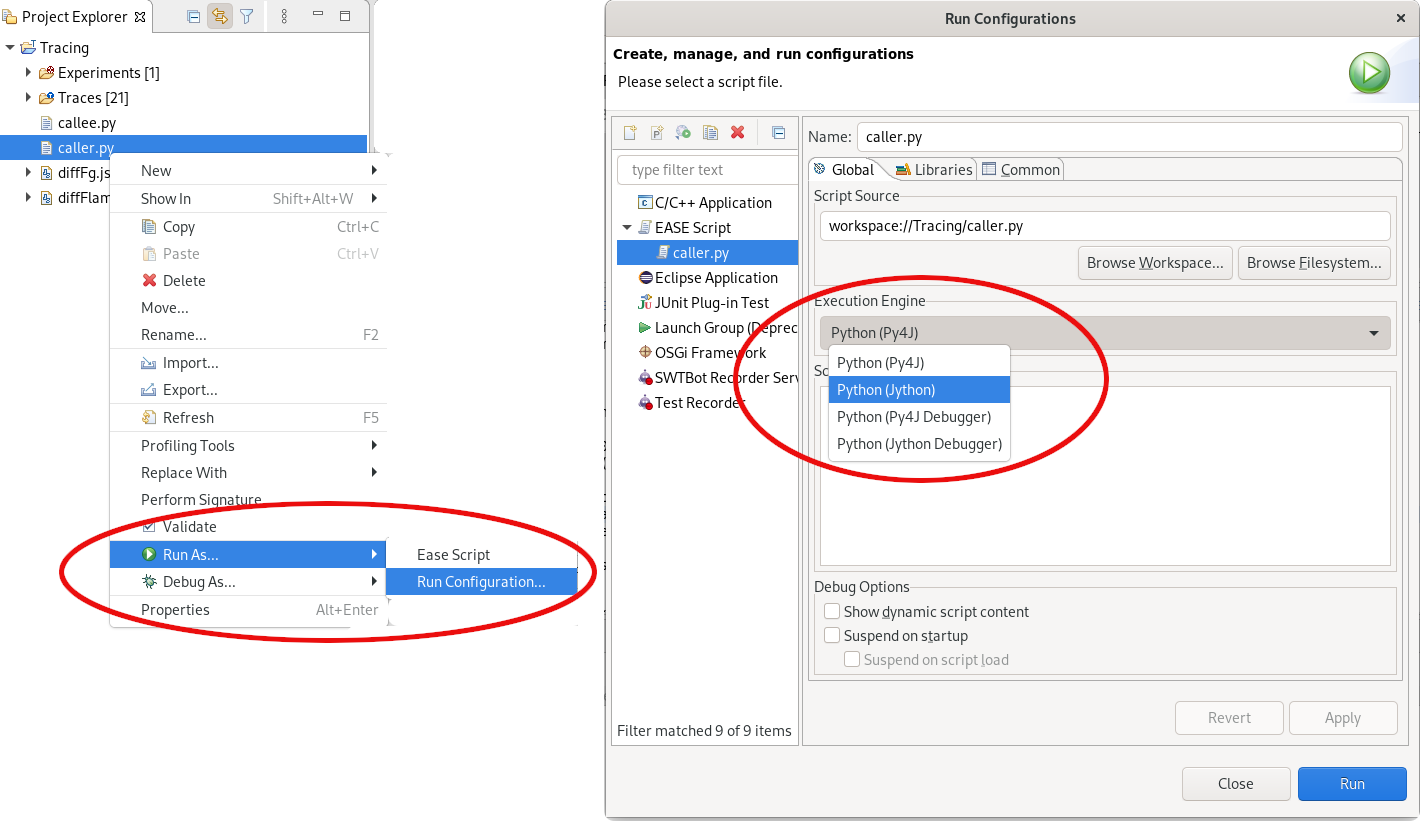Open Project Explorer view menu dots
The width and height of the screenshot is (1426, 826).
click(284, 17)
